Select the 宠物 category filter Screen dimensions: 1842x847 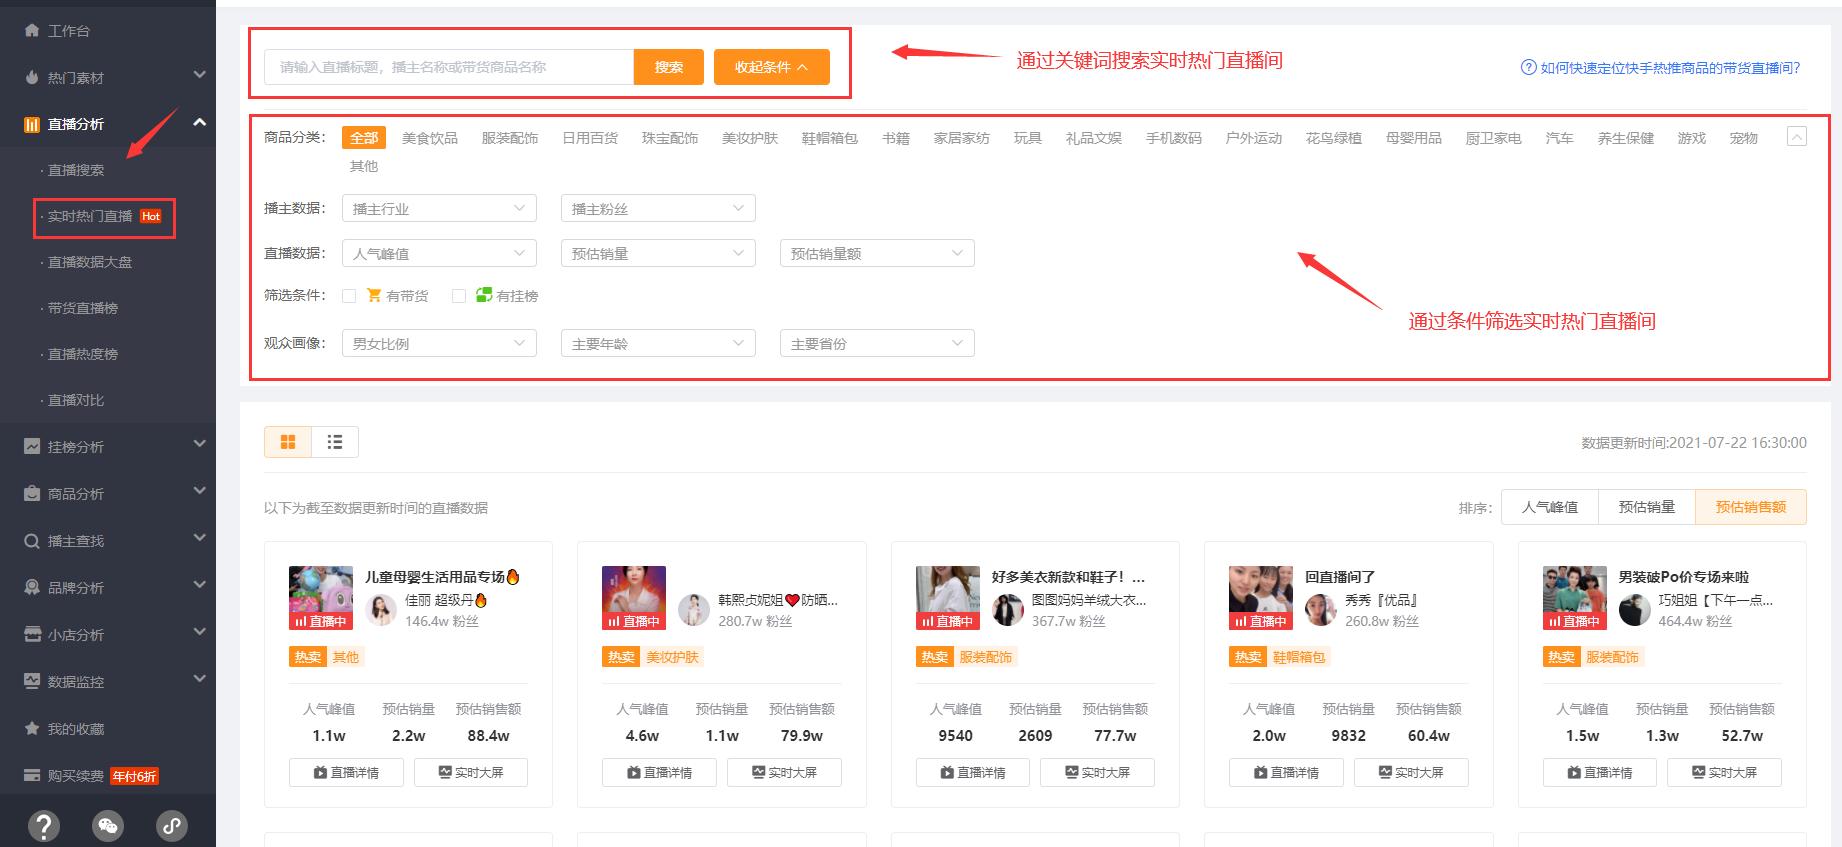[x=1744, y=138]
